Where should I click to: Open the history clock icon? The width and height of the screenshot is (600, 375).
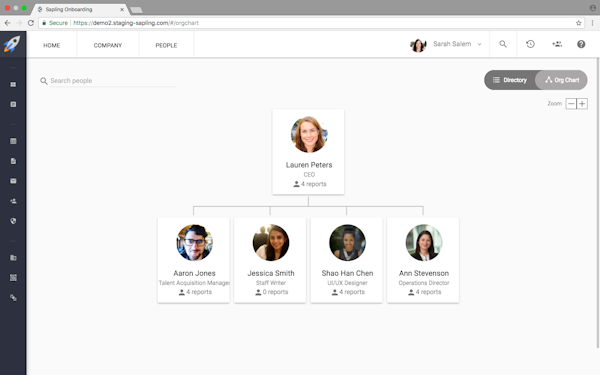tap(530, 44)
